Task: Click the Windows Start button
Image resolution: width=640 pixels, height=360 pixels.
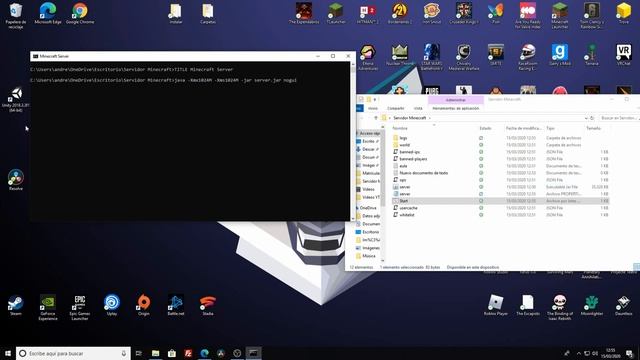Action: coord(8,353)
